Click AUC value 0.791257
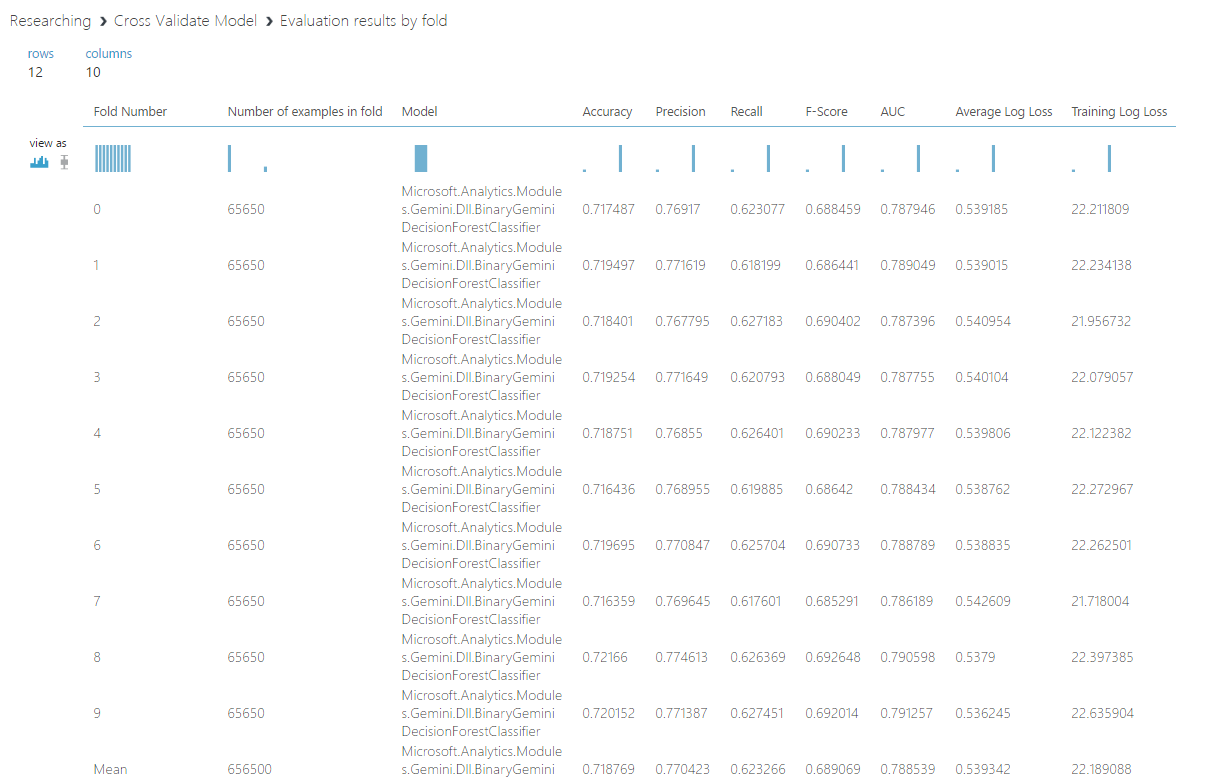The height and width of the screenshot is (778, 1213). [x=907, y=713]
